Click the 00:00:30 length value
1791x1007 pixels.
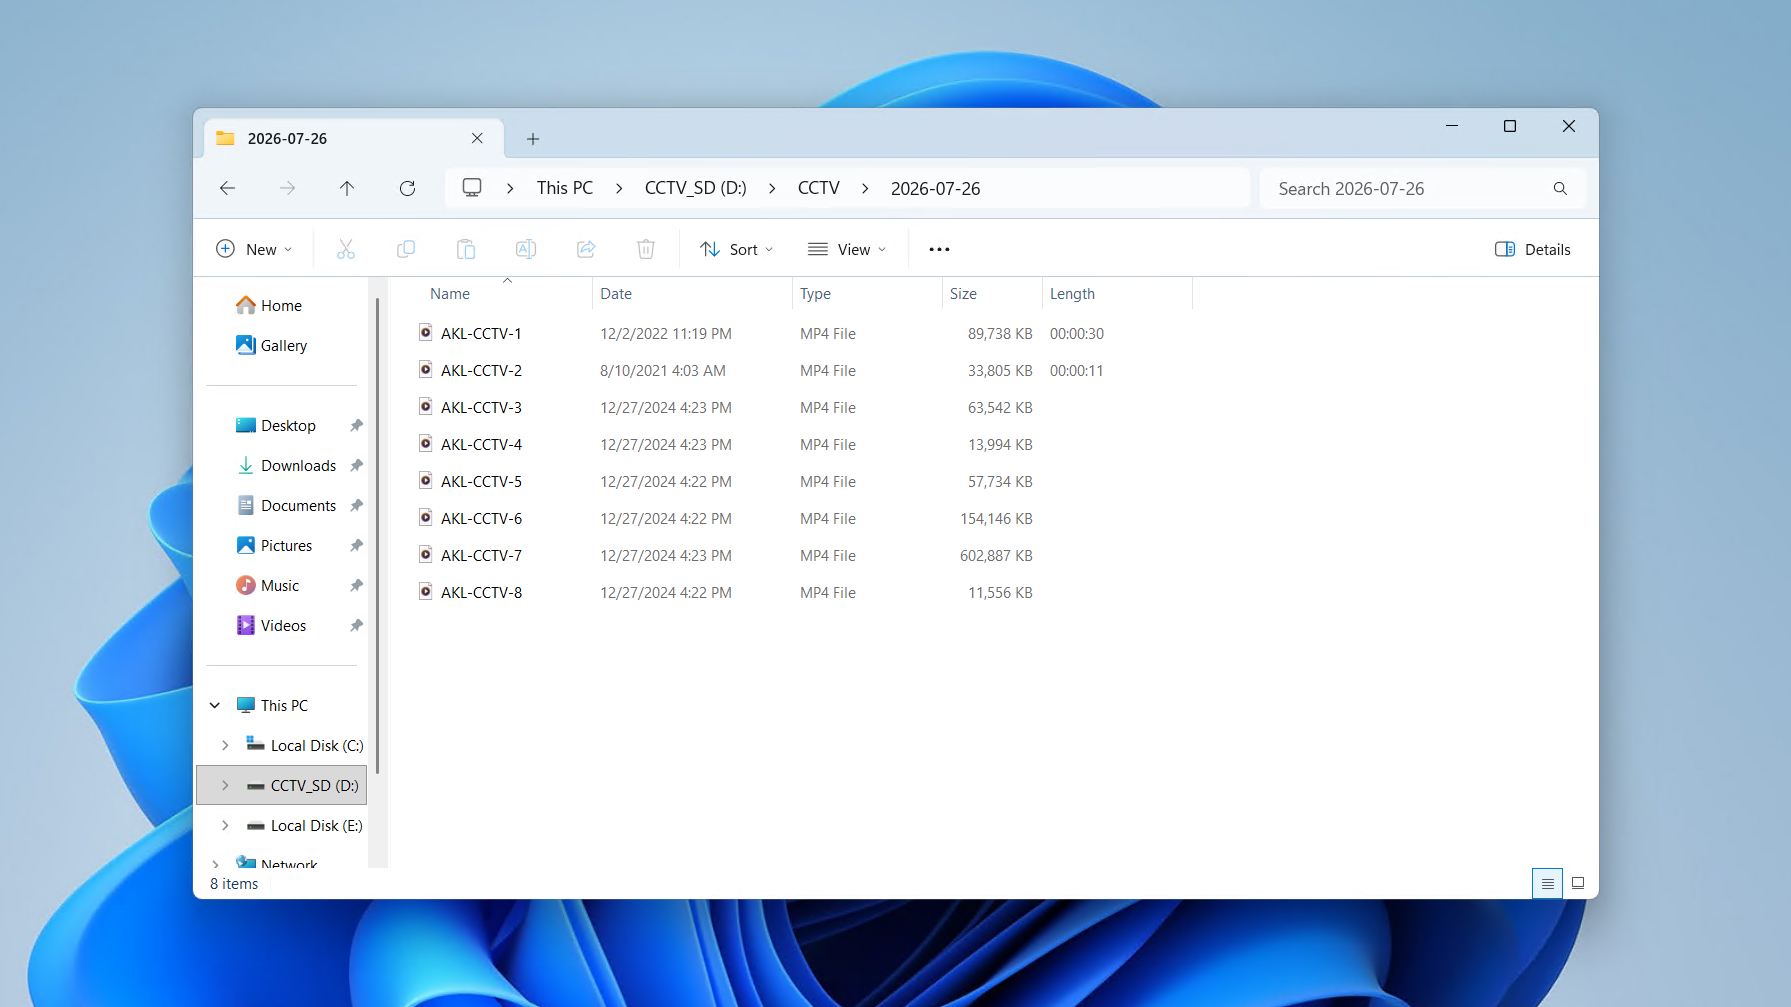pyautogui.click(x=1077, y=333)
